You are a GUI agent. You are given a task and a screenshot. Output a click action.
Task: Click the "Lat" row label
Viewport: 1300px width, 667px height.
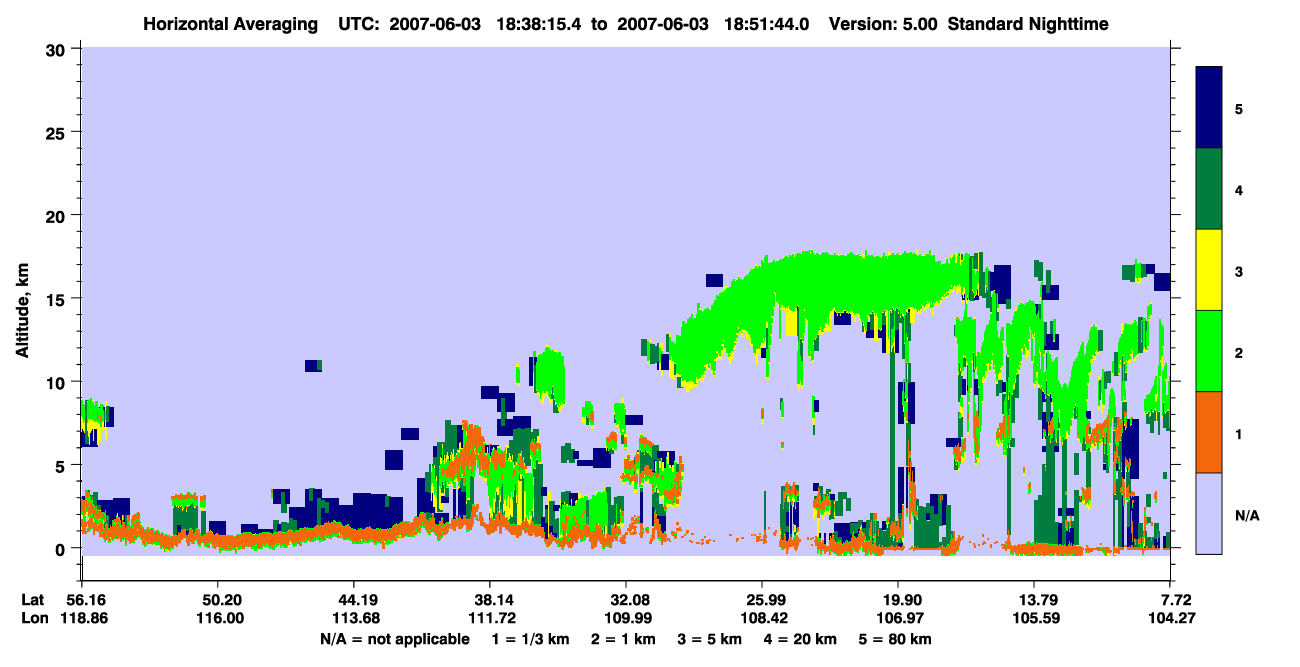click(32, 600)
